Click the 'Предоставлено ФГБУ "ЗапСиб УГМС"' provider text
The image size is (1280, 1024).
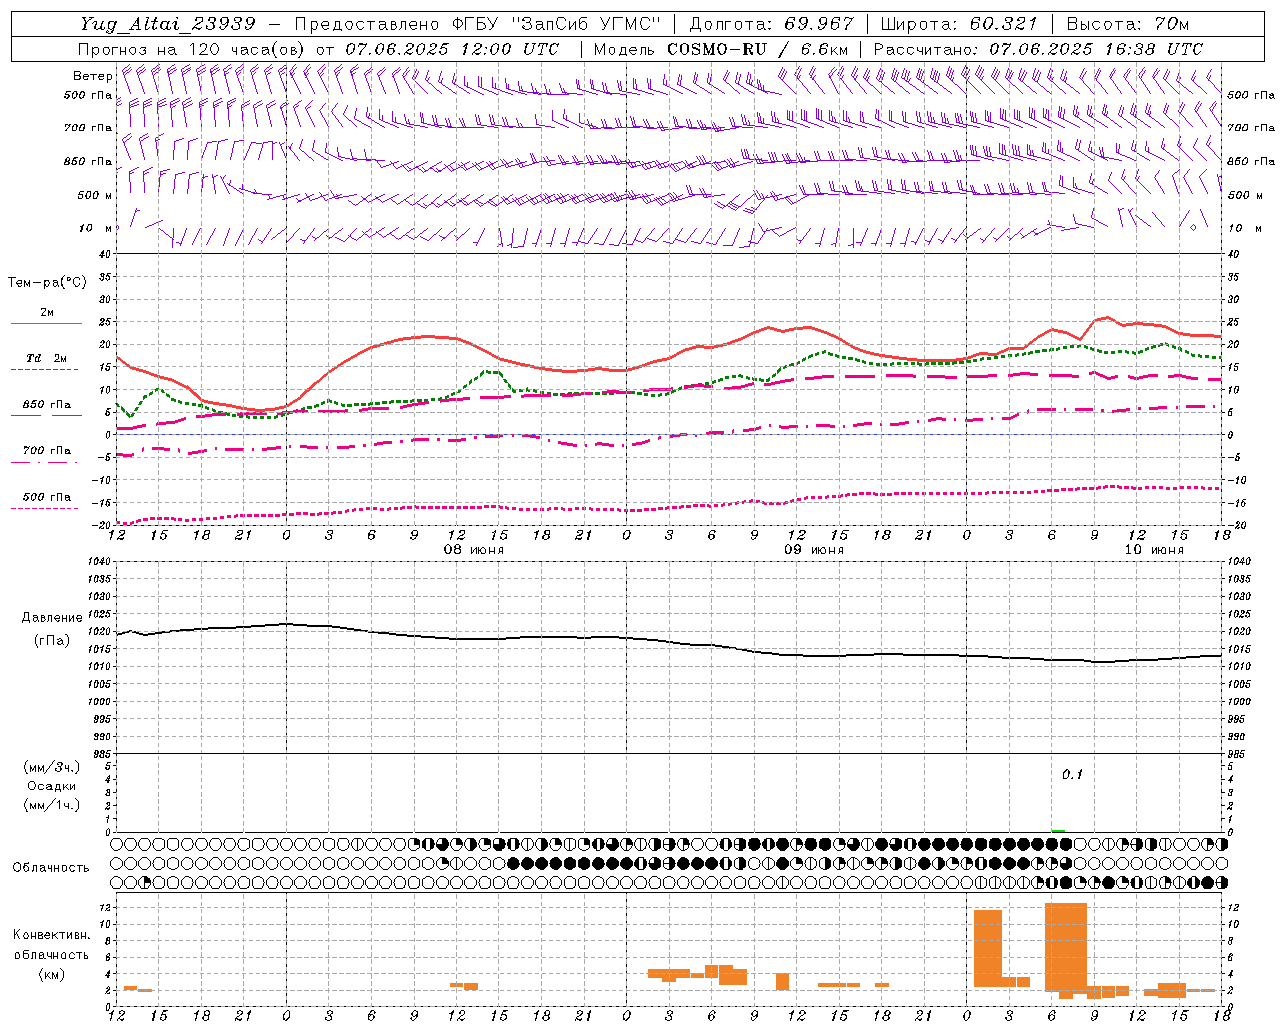click(478, 24)
